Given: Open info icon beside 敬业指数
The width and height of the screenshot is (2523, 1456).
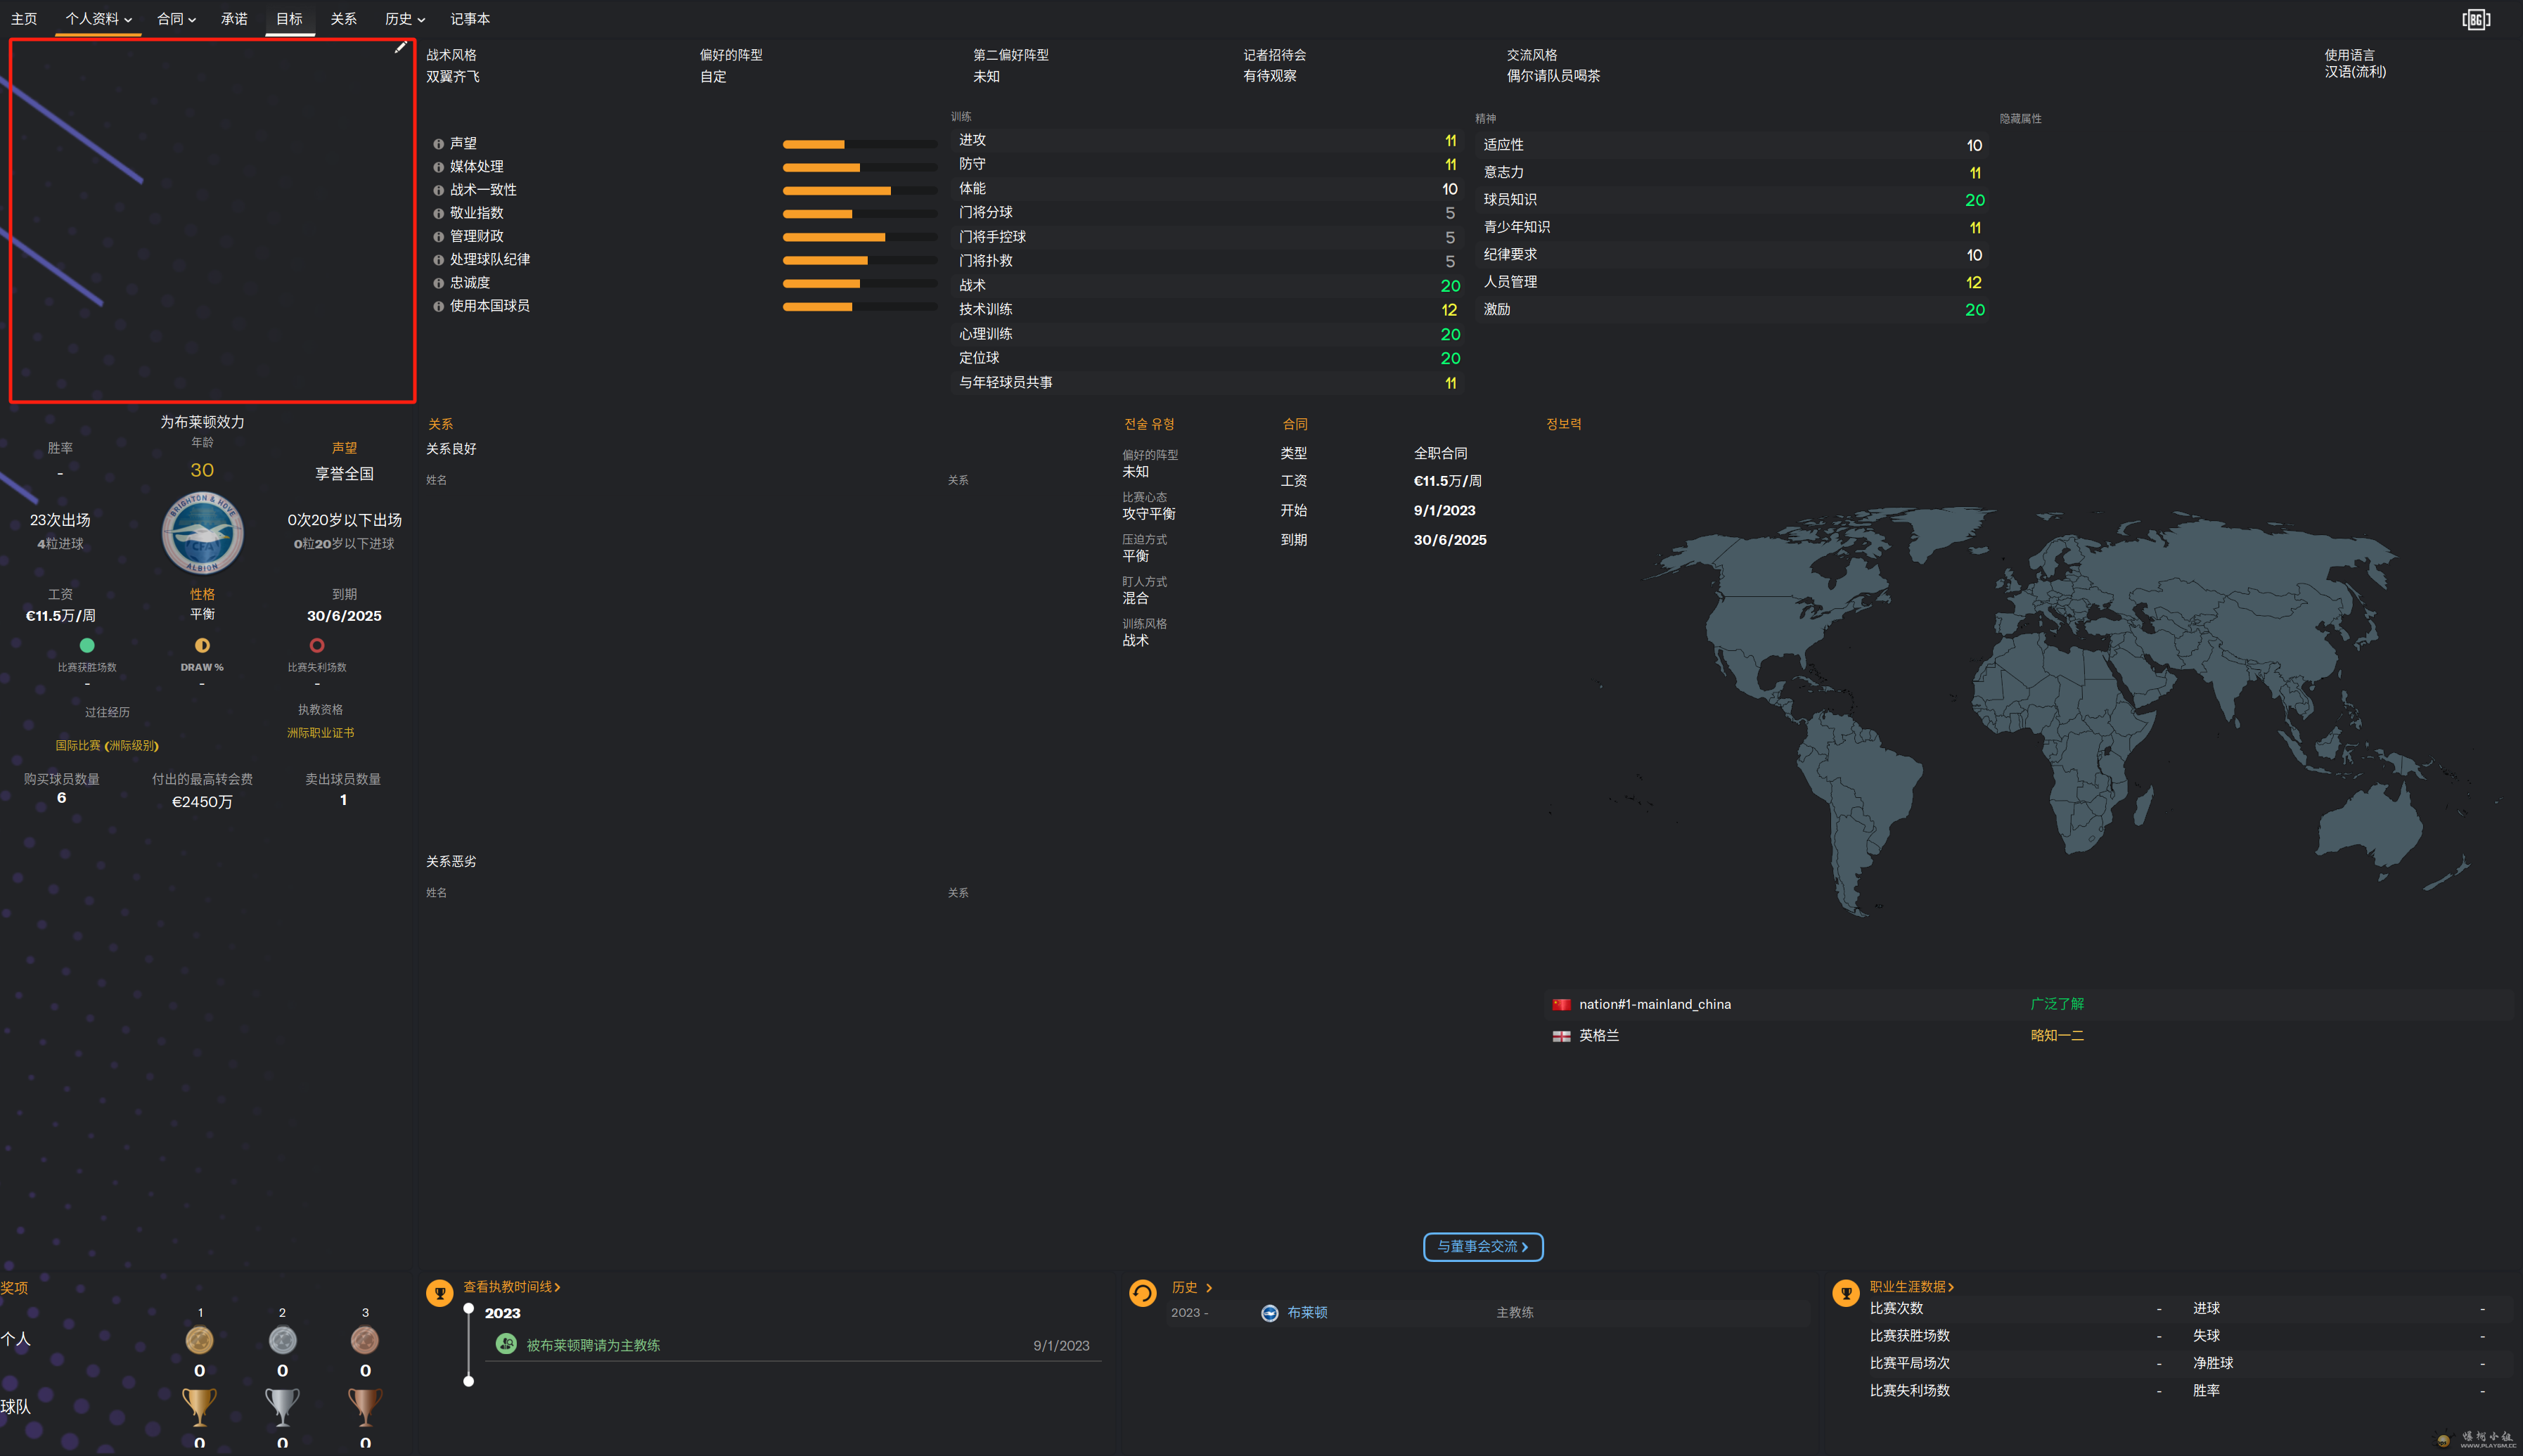Looking at the screenshot, I should coord(438,213).
